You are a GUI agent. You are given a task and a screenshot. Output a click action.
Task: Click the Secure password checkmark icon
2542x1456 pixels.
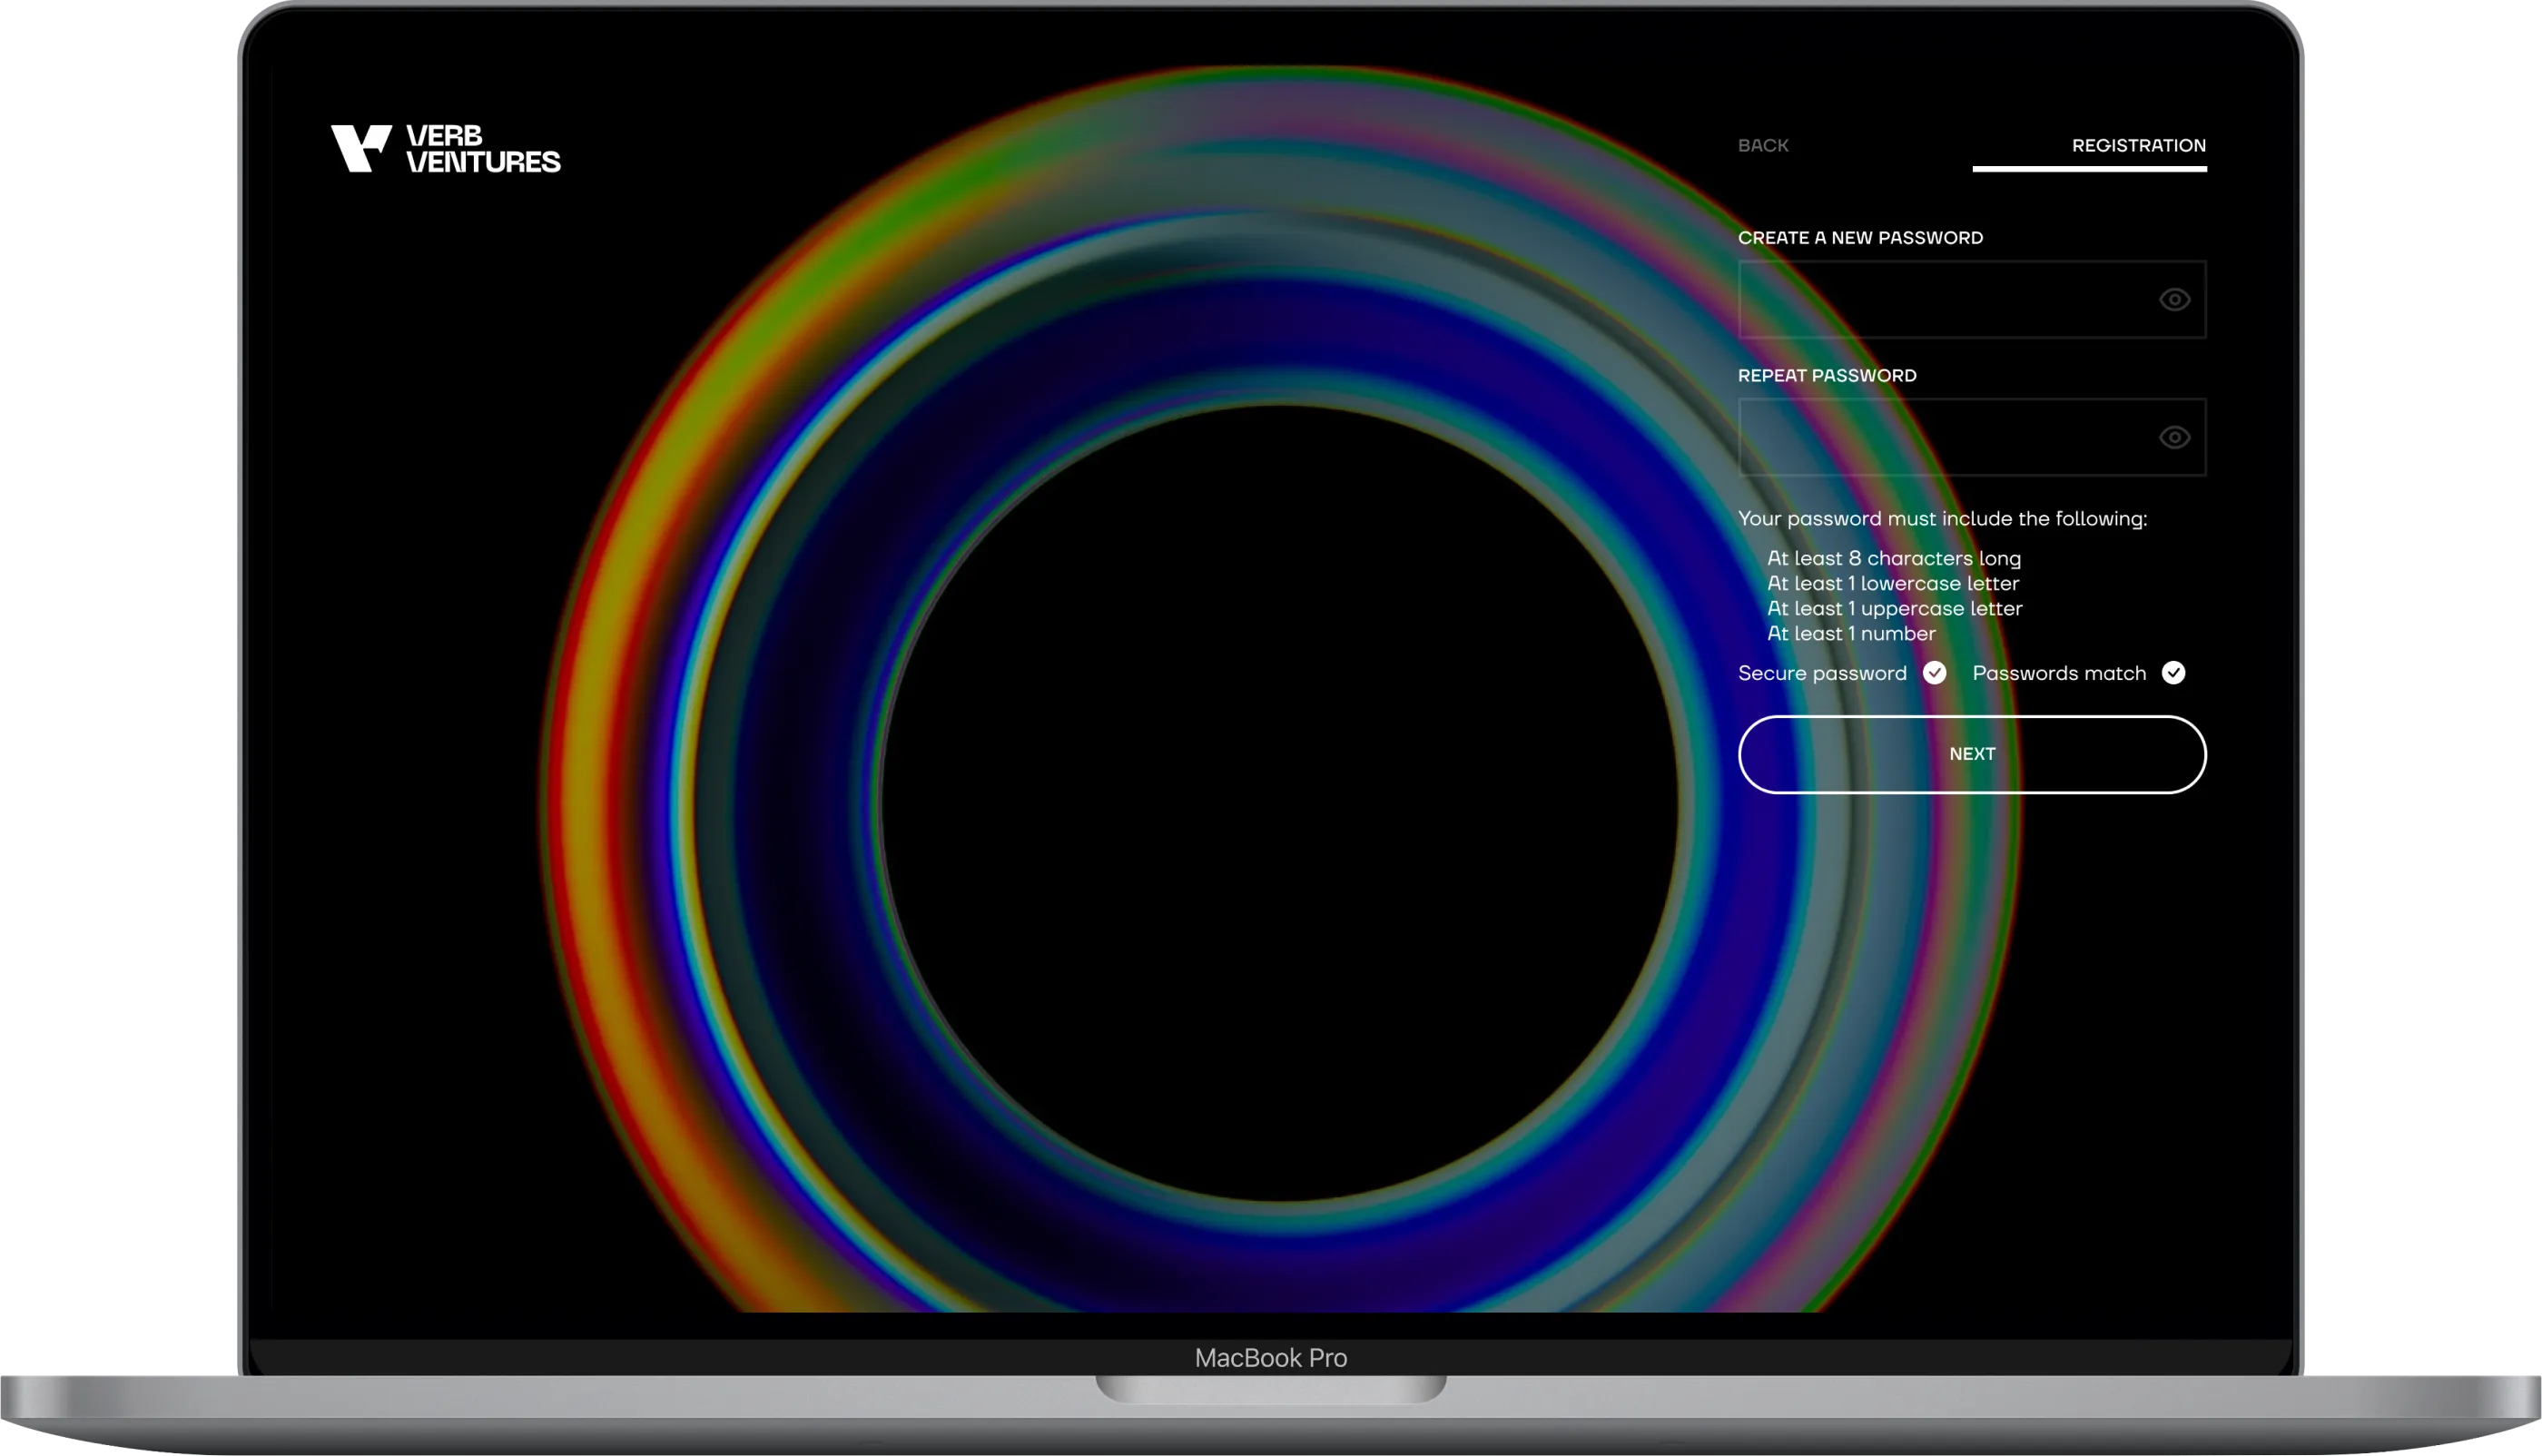(x=1934, y=673)
